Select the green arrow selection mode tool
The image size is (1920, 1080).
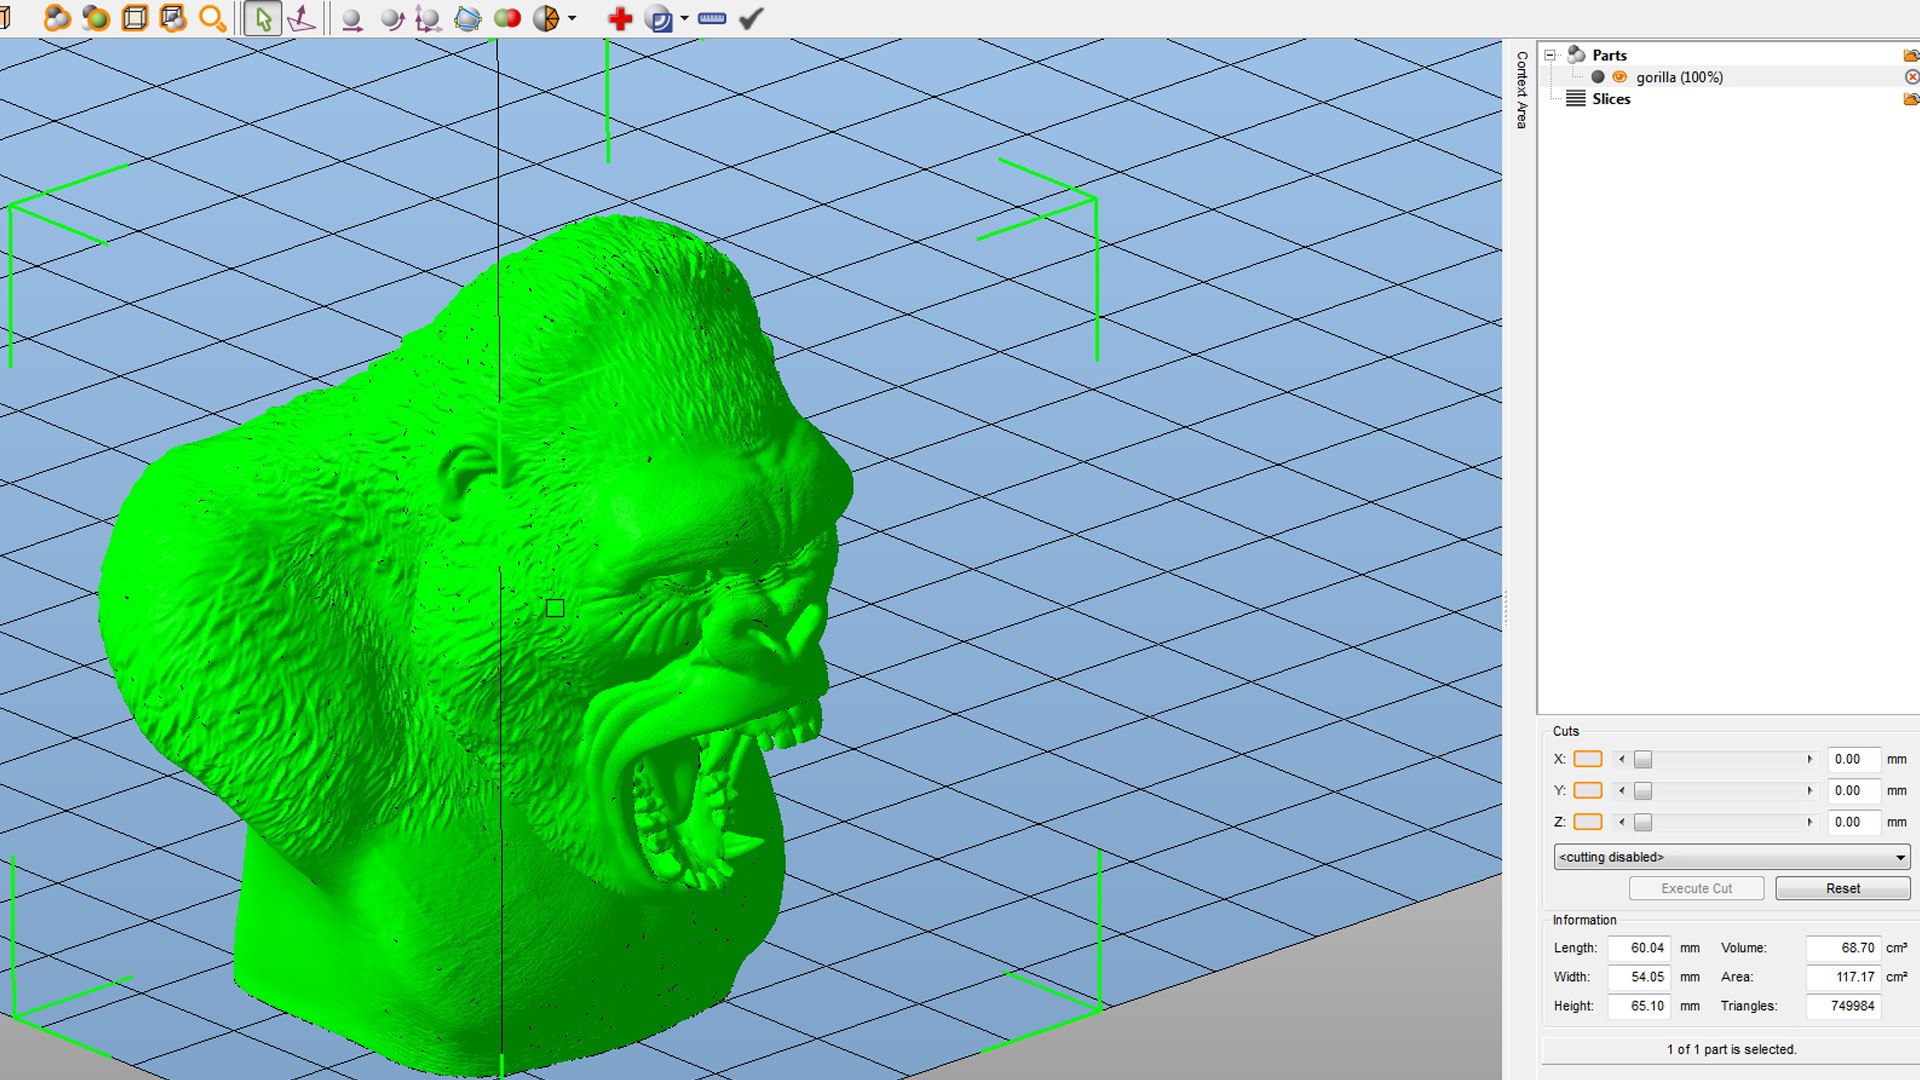[x=263, y=18]
